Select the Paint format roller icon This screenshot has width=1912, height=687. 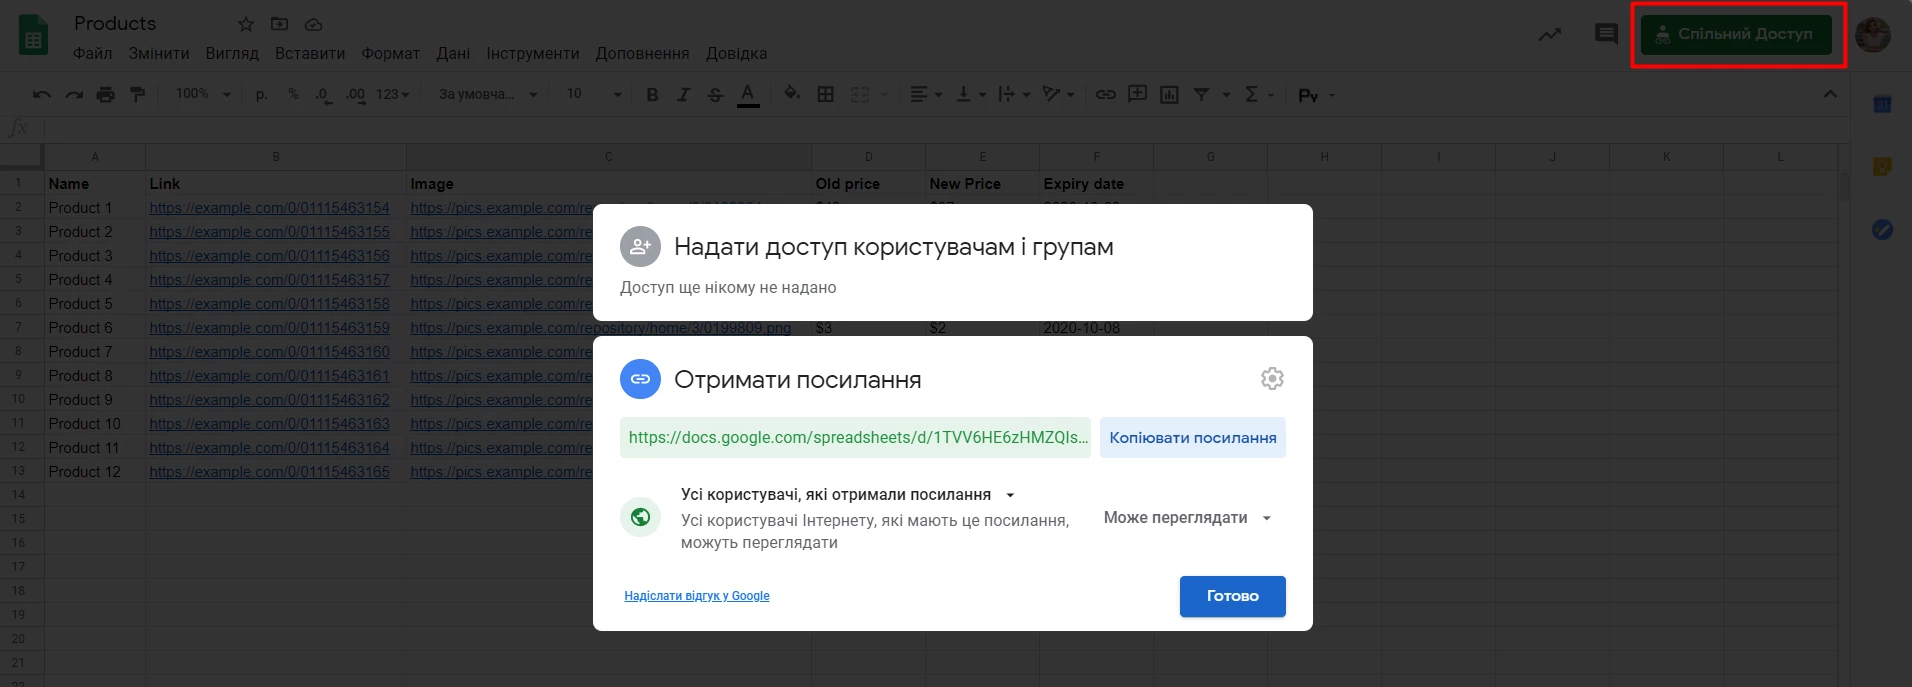point(138,94)
